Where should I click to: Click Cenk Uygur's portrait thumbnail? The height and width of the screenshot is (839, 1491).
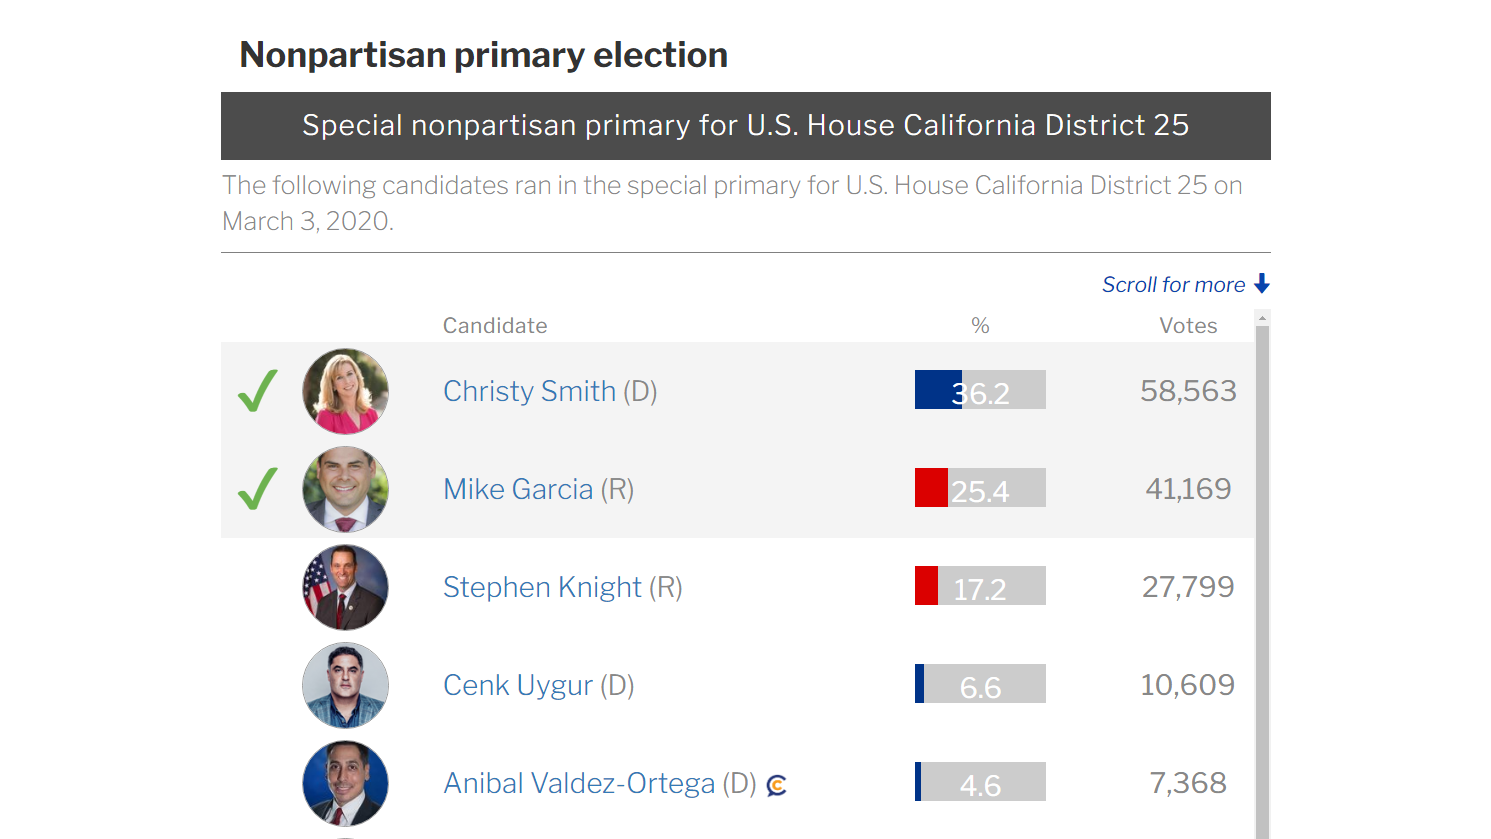(x=345, y=685)
